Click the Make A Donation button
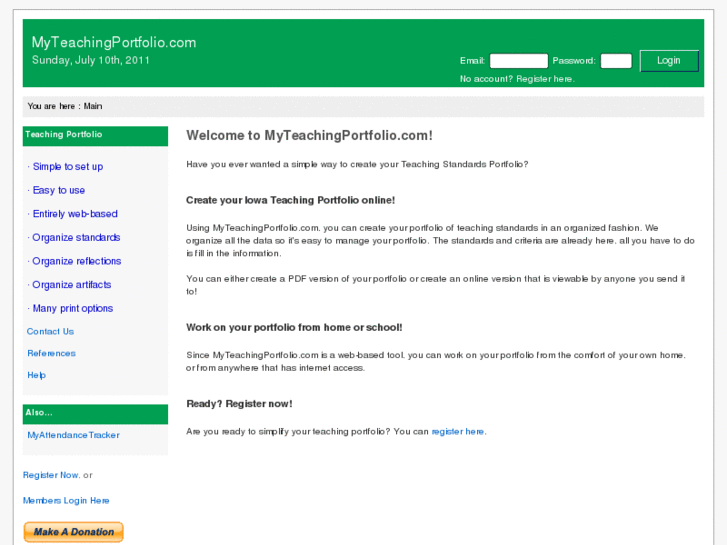This screenshot has height=545, width=727. [73, 532]
